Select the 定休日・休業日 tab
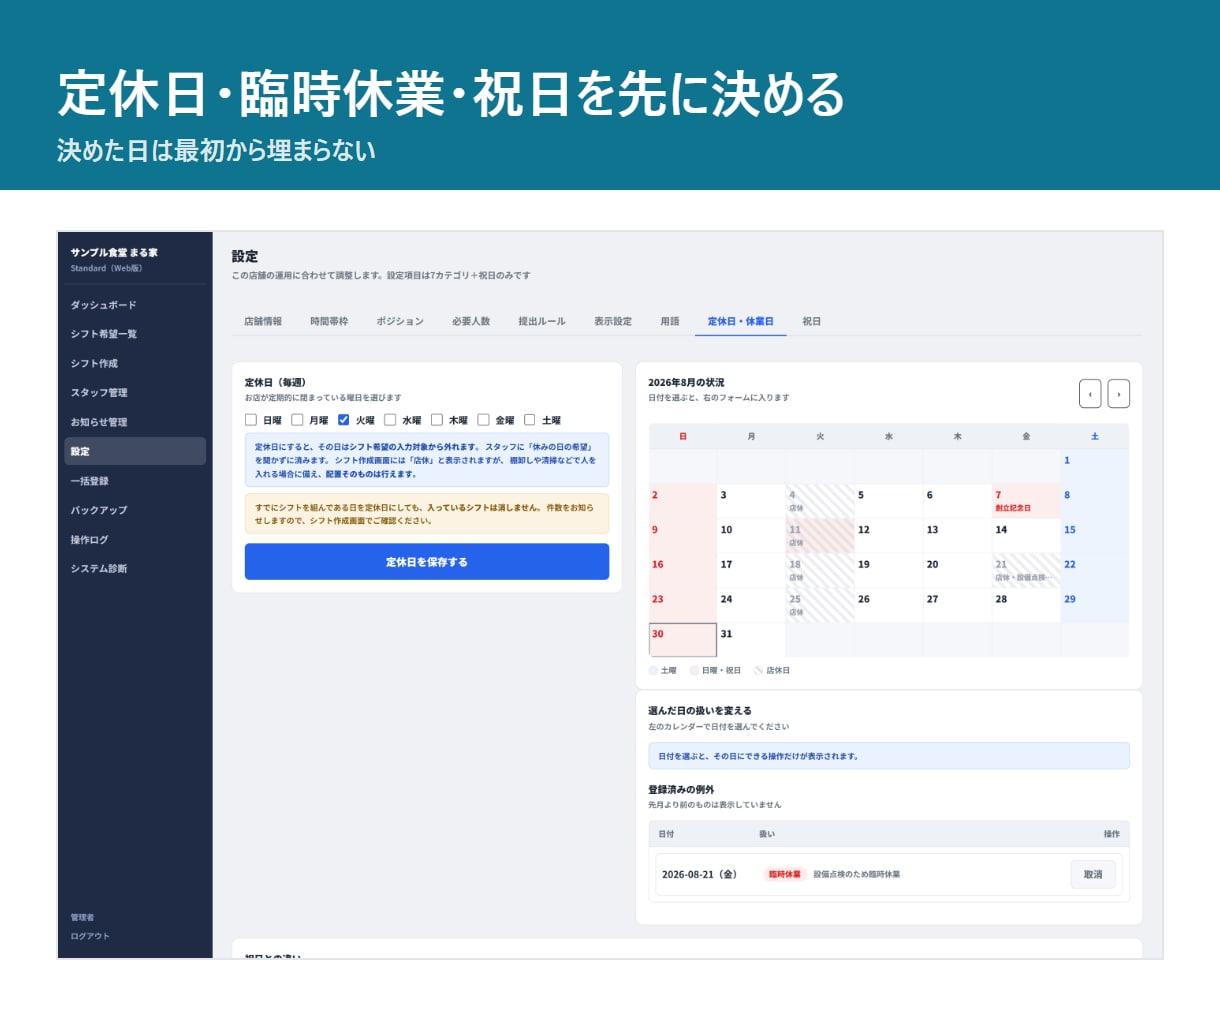The image size is (1220, 1016). tap(741, 322)
